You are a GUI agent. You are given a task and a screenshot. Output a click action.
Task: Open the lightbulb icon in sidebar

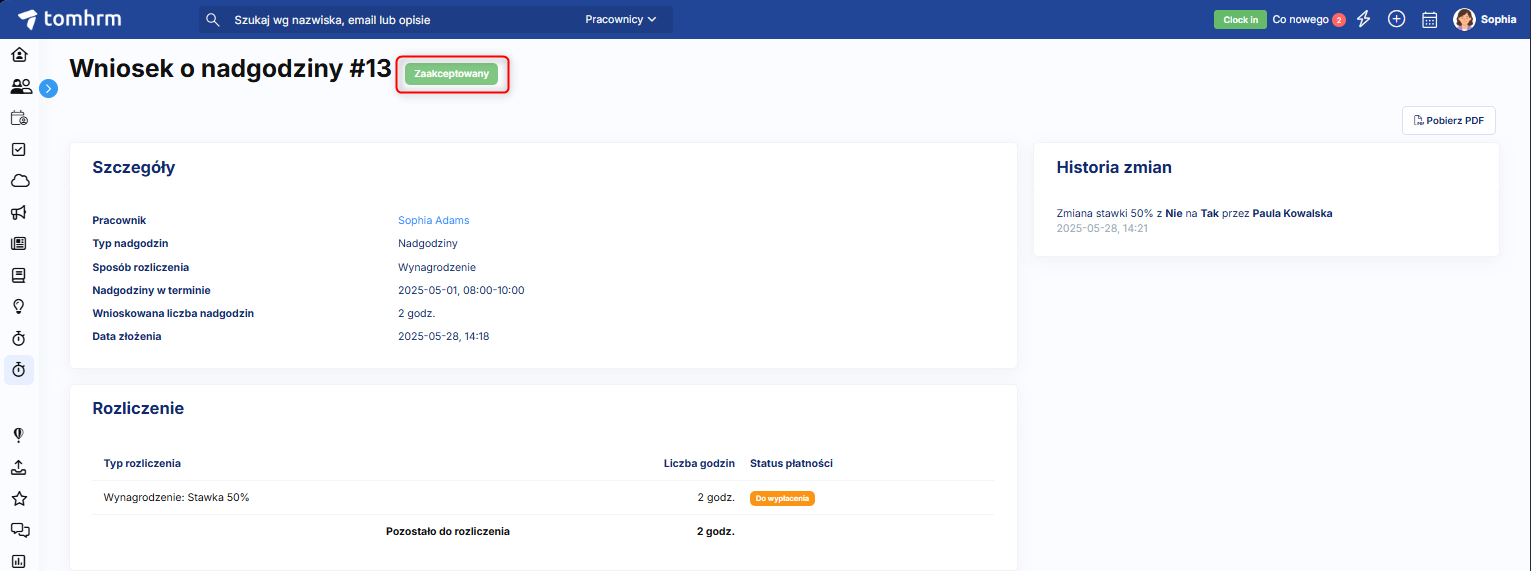pos(19,306)
